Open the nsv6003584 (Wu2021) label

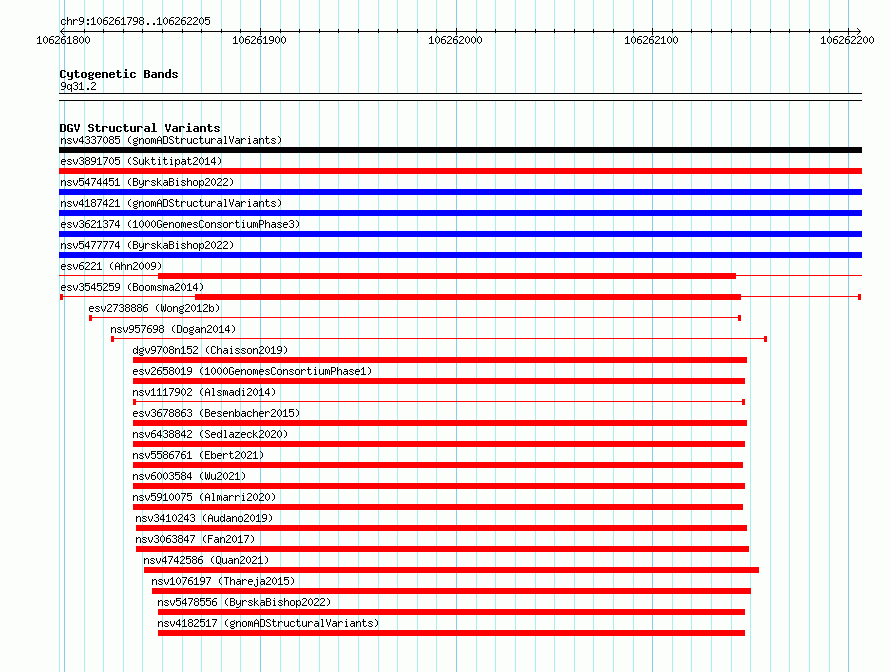(x=189, y=476)
